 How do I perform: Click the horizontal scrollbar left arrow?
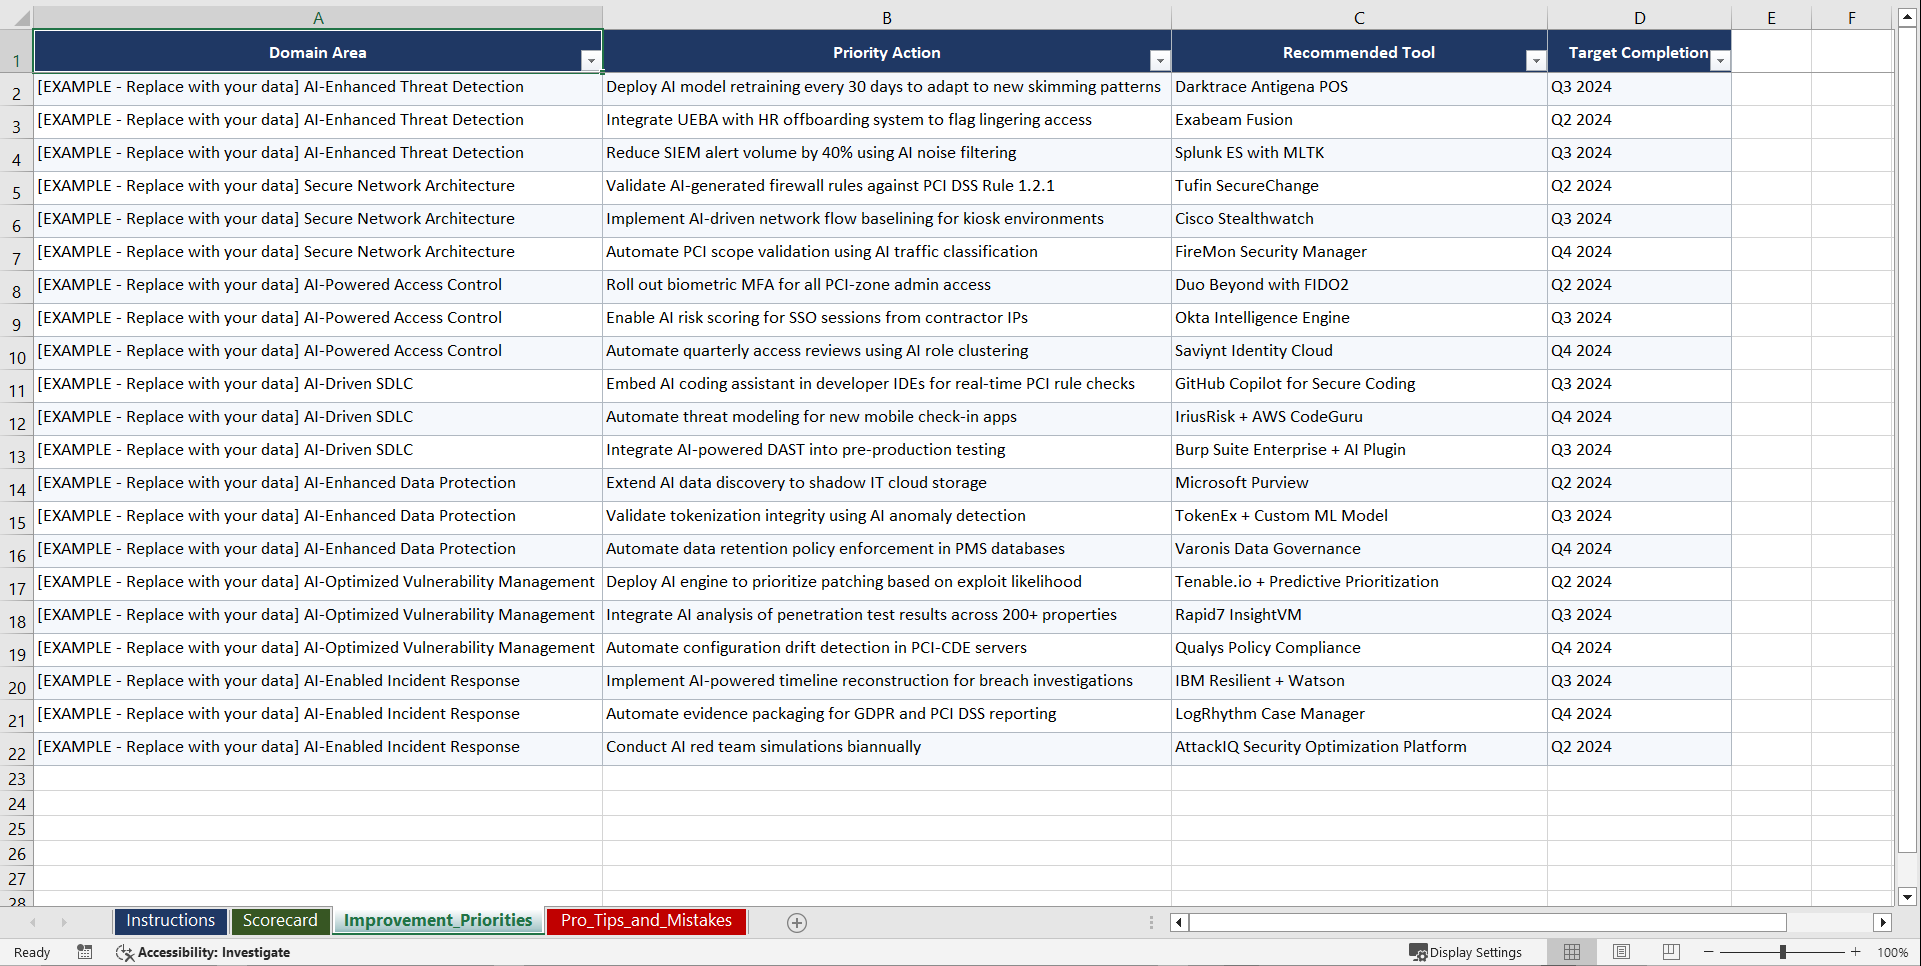point(1178,922)
